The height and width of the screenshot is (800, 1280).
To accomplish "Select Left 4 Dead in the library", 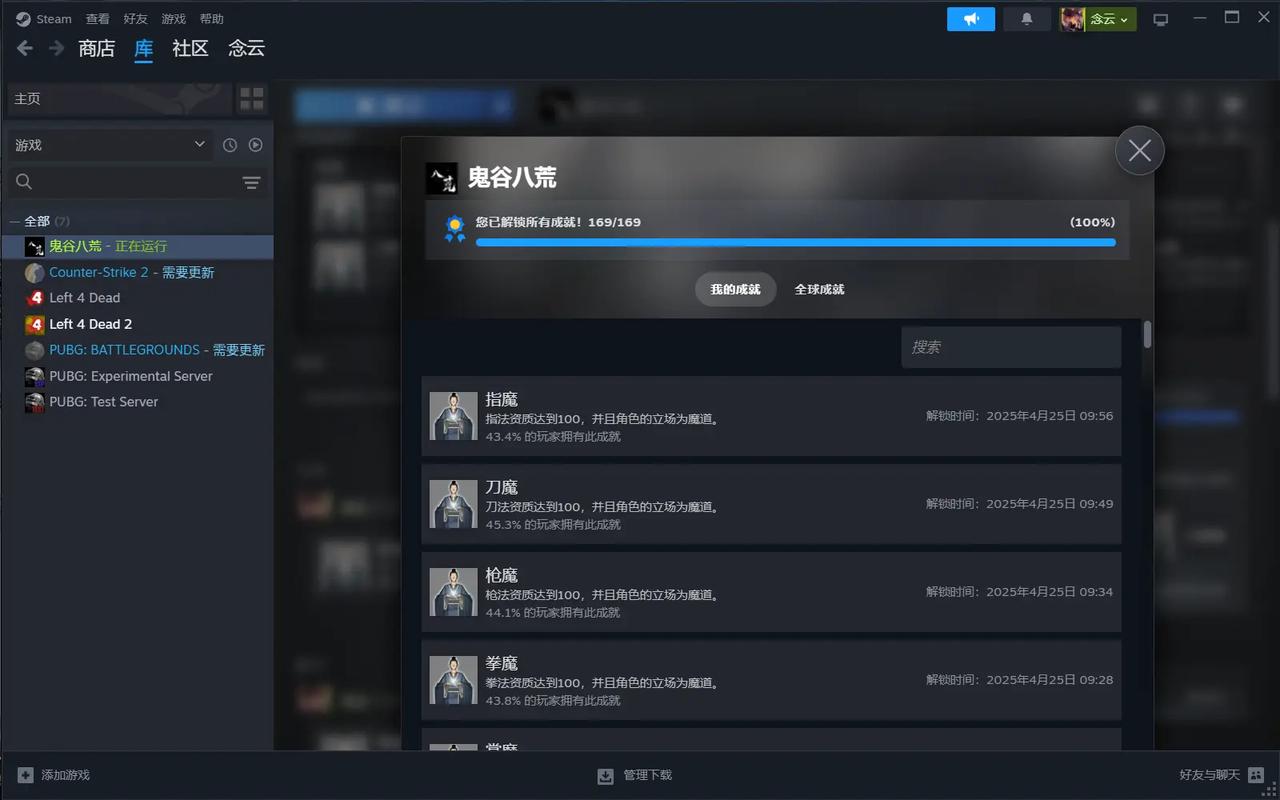I will coord(138,298).
